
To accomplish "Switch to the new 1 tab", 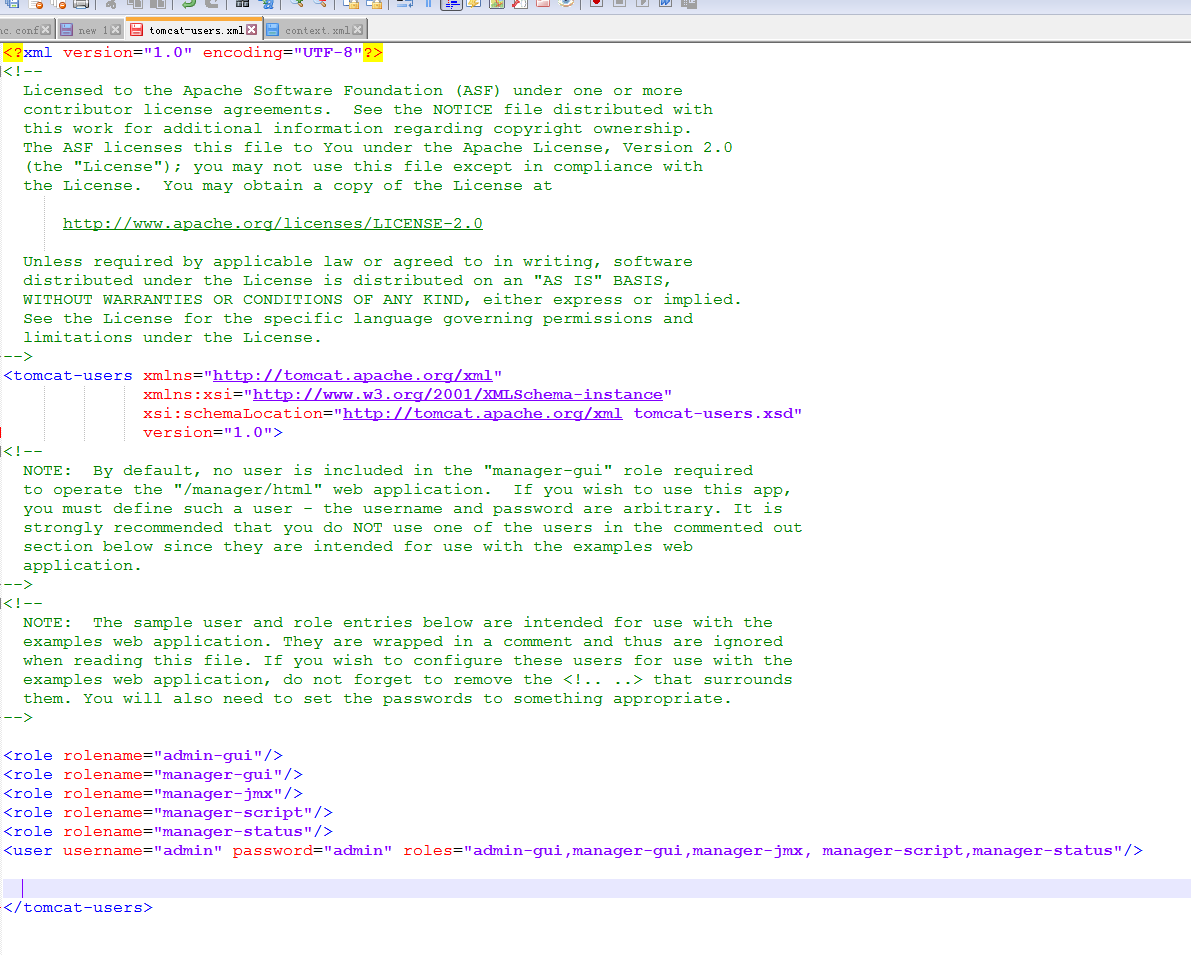I will pyautogui.click(x=90, y=30).
